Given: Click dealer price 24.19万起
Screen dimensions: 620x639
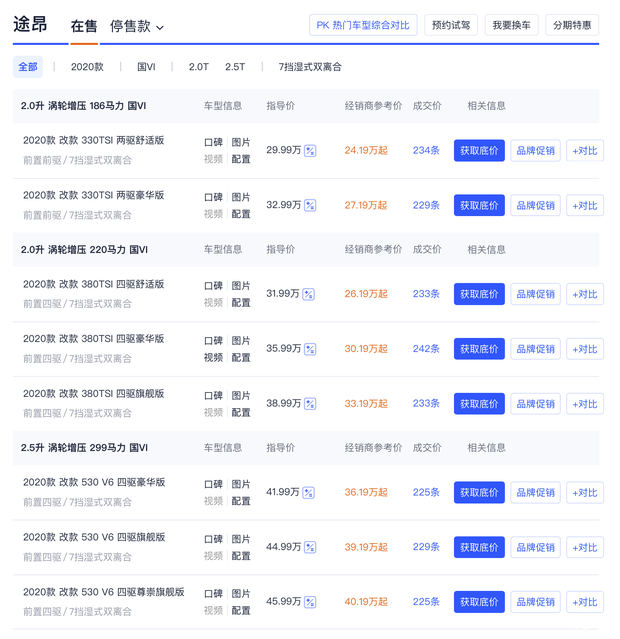Looking at the screenshot, I should click(366, 150).
